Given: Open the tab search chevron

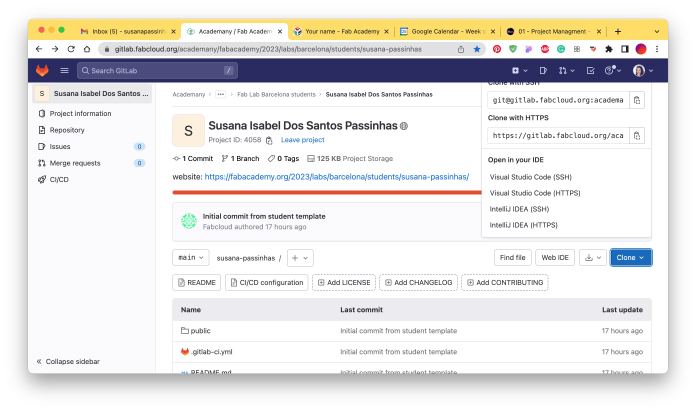Looking at the screenshot, I should tap(657, 32).
